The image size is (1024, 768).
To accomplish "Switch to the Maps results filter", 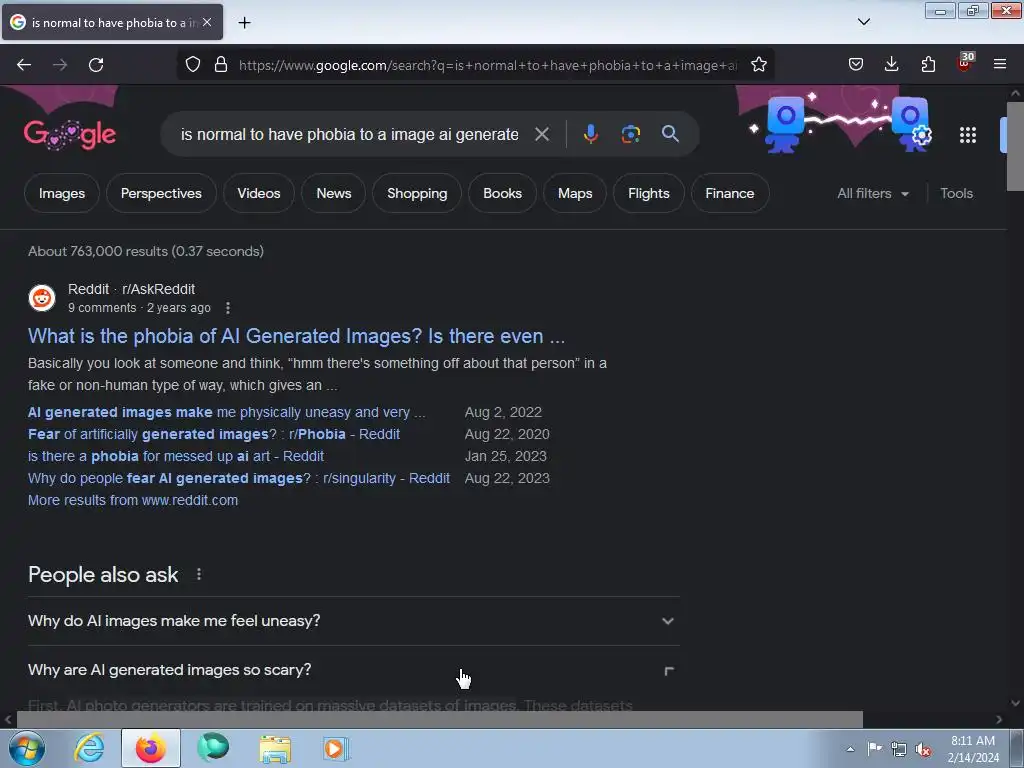I will (575, 193).
